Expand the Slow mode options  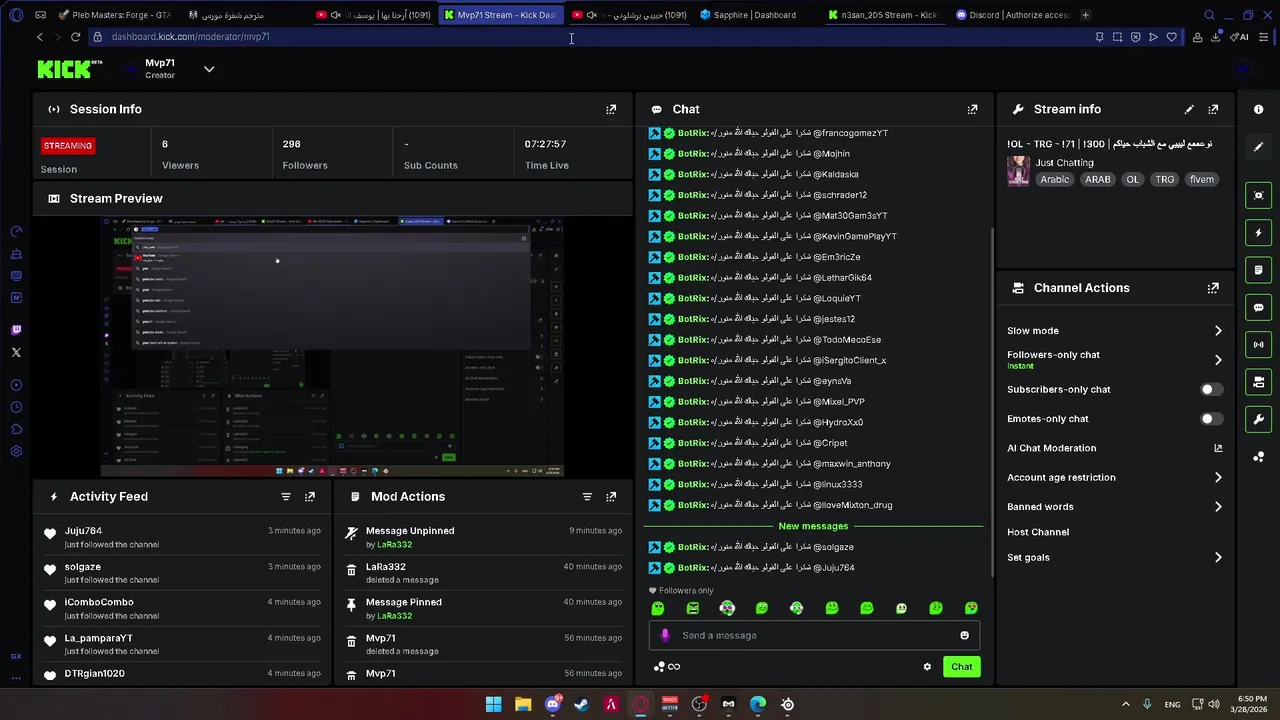pyautogui.click(x=1217, y=331)
